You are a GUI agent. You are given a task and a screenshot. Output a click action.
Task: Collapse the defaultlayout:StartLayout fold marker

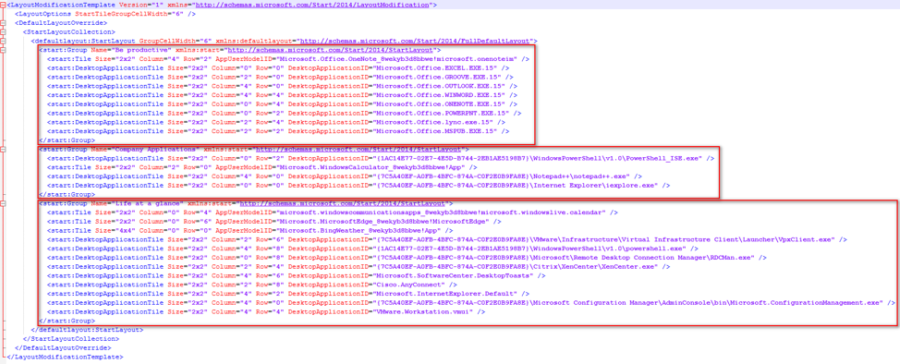(x=3, y=41)
